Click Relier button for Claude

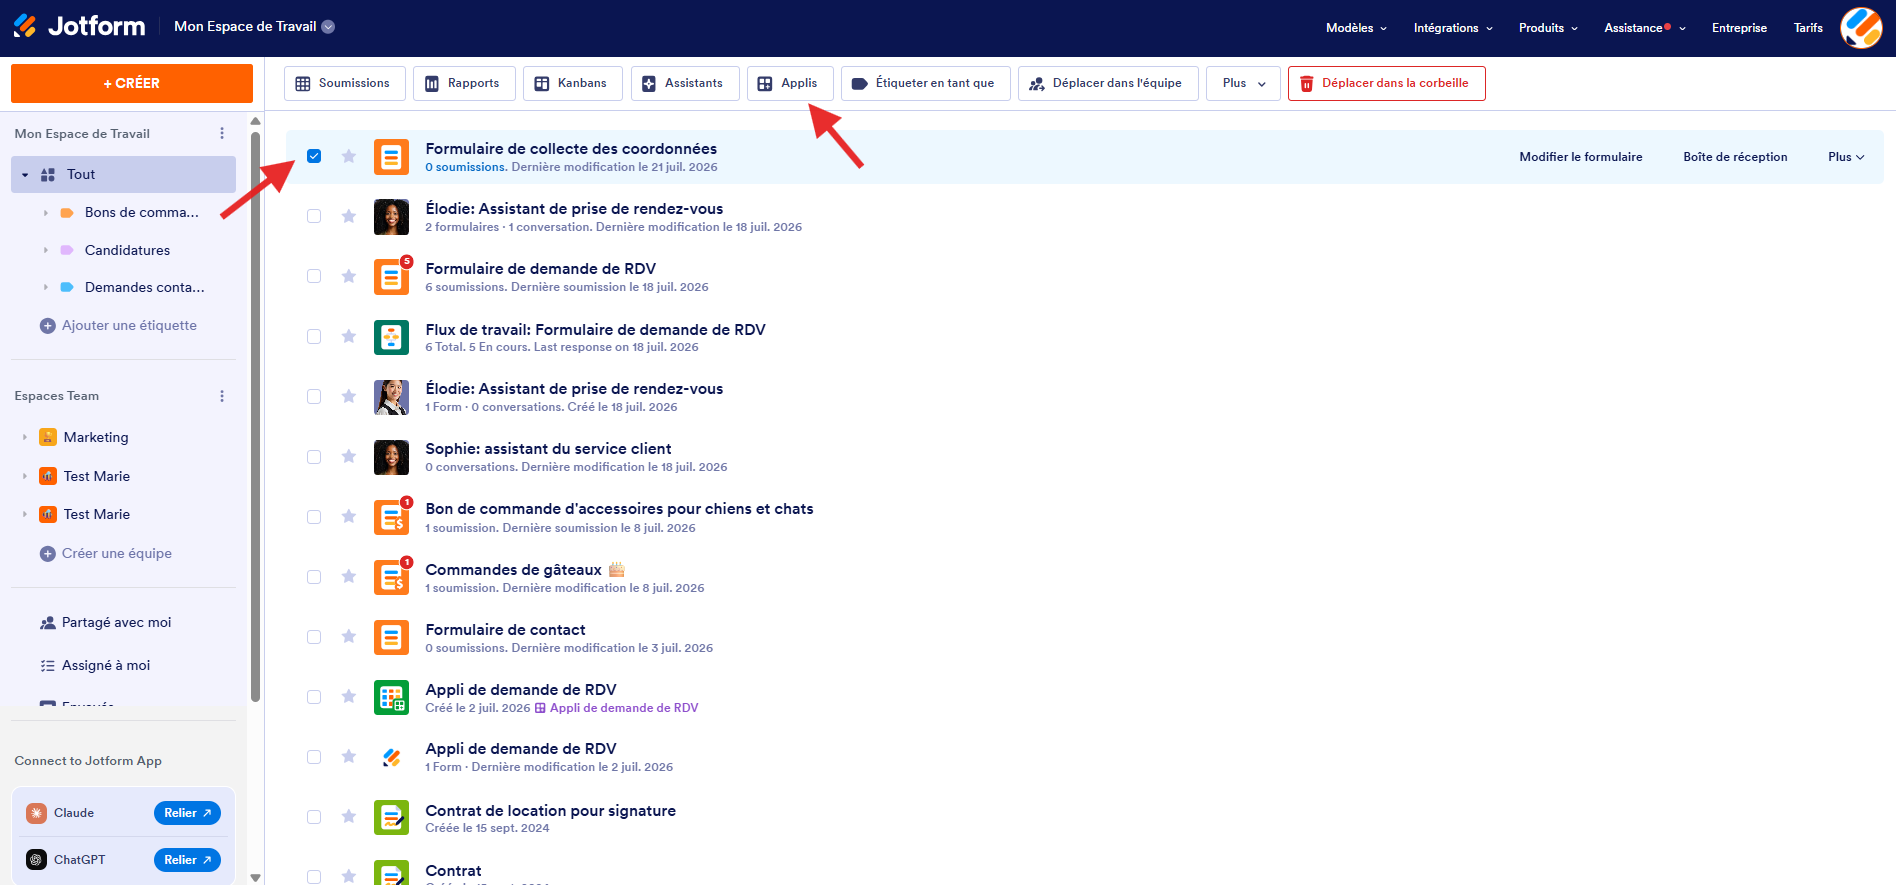(187, 813)
